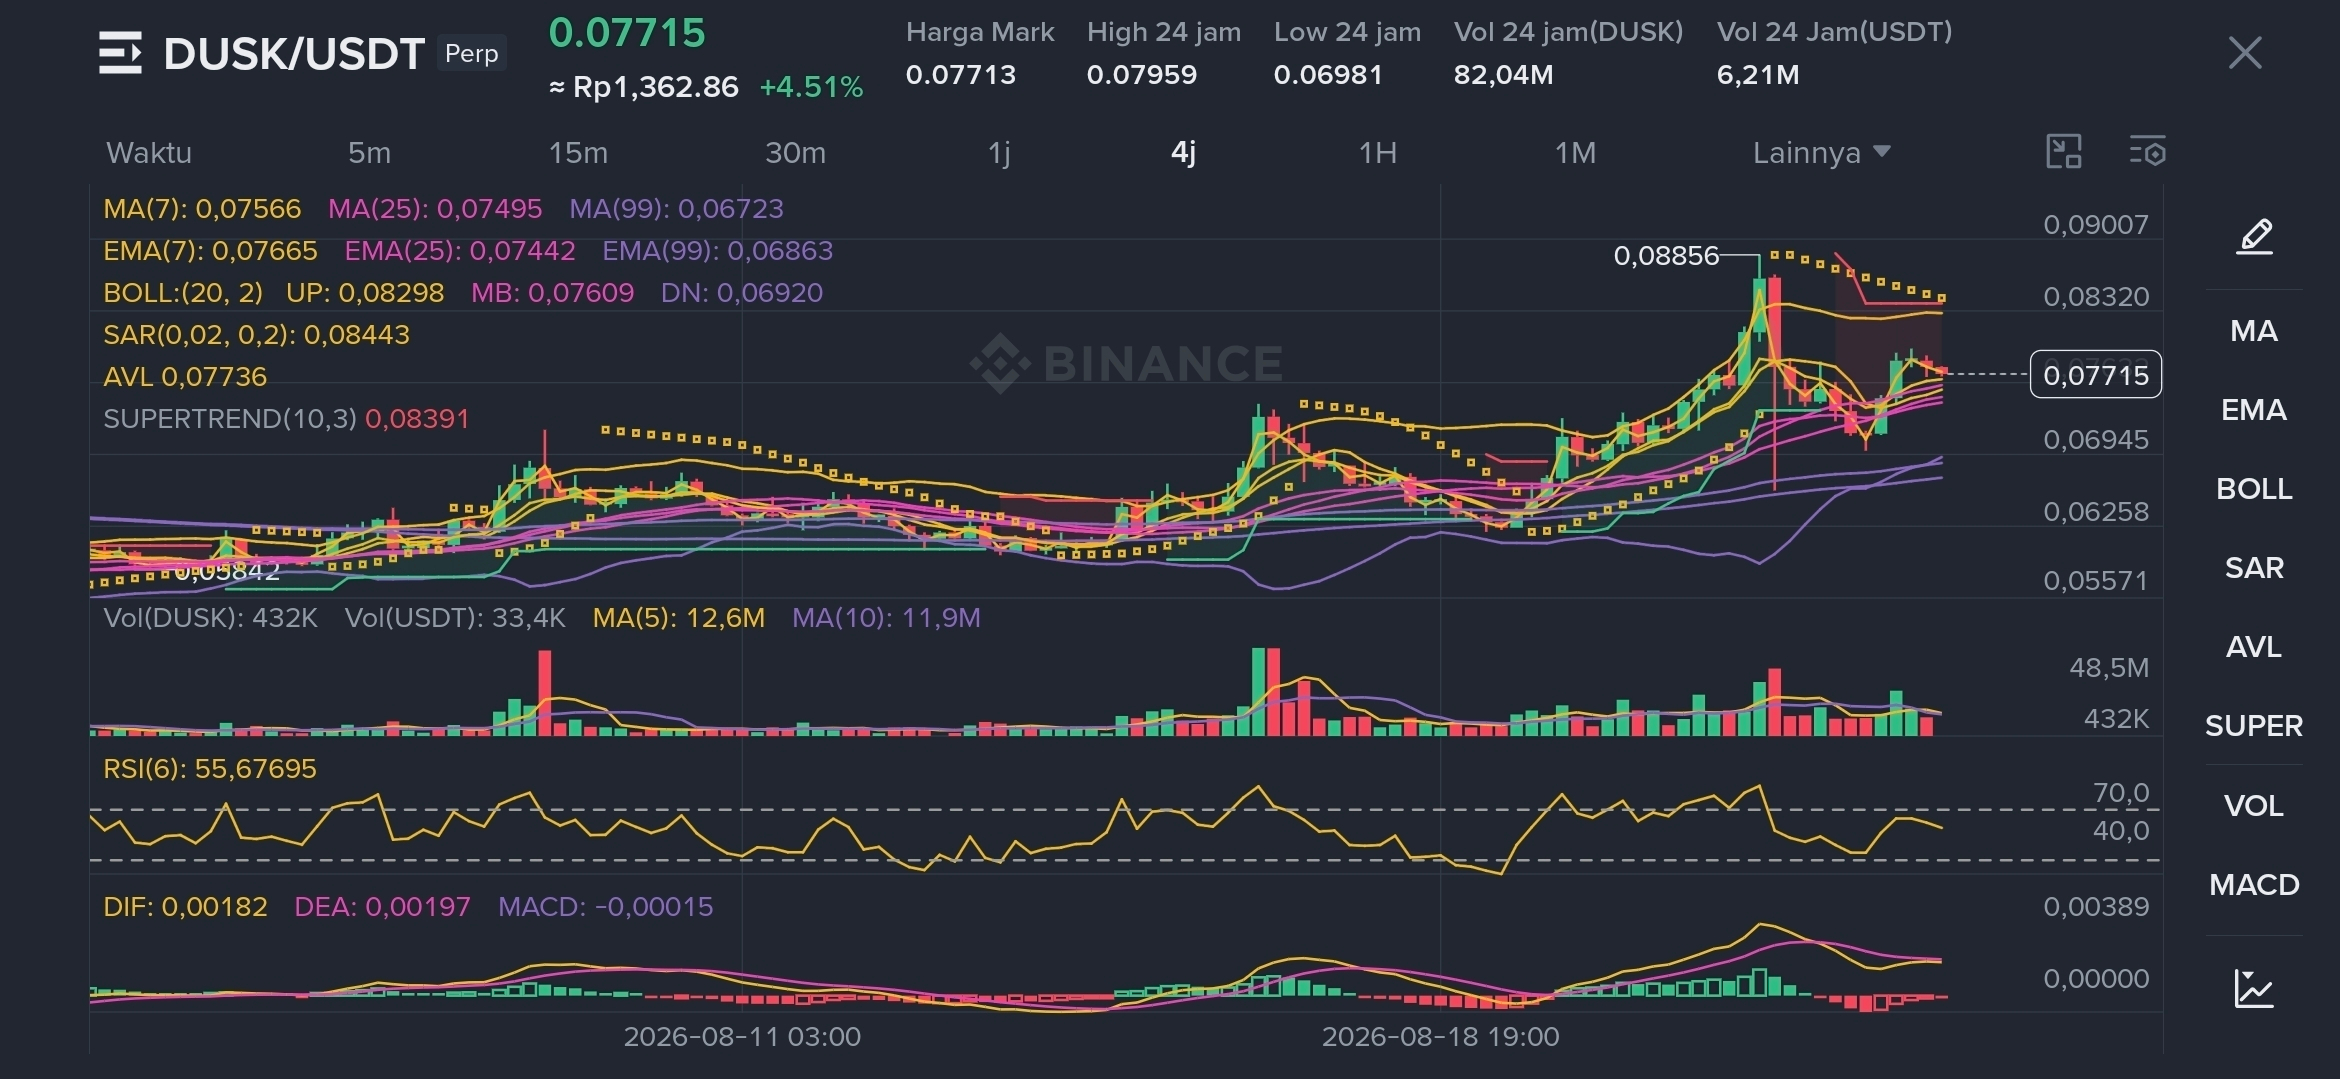This screenshot has height=1079, width=2340.
Task: Toggle the EMA indicator
Action: 2254,410
